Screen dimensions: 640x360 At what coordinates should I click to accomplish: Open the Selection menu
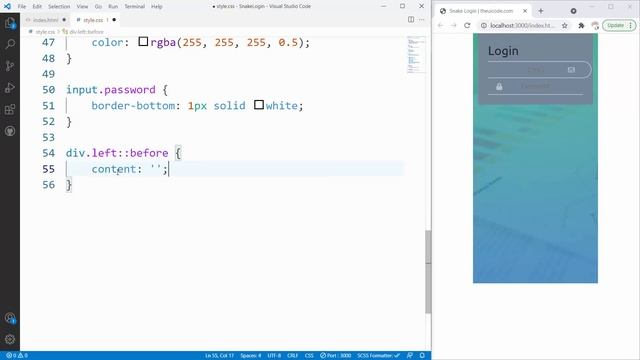[59, 7]
